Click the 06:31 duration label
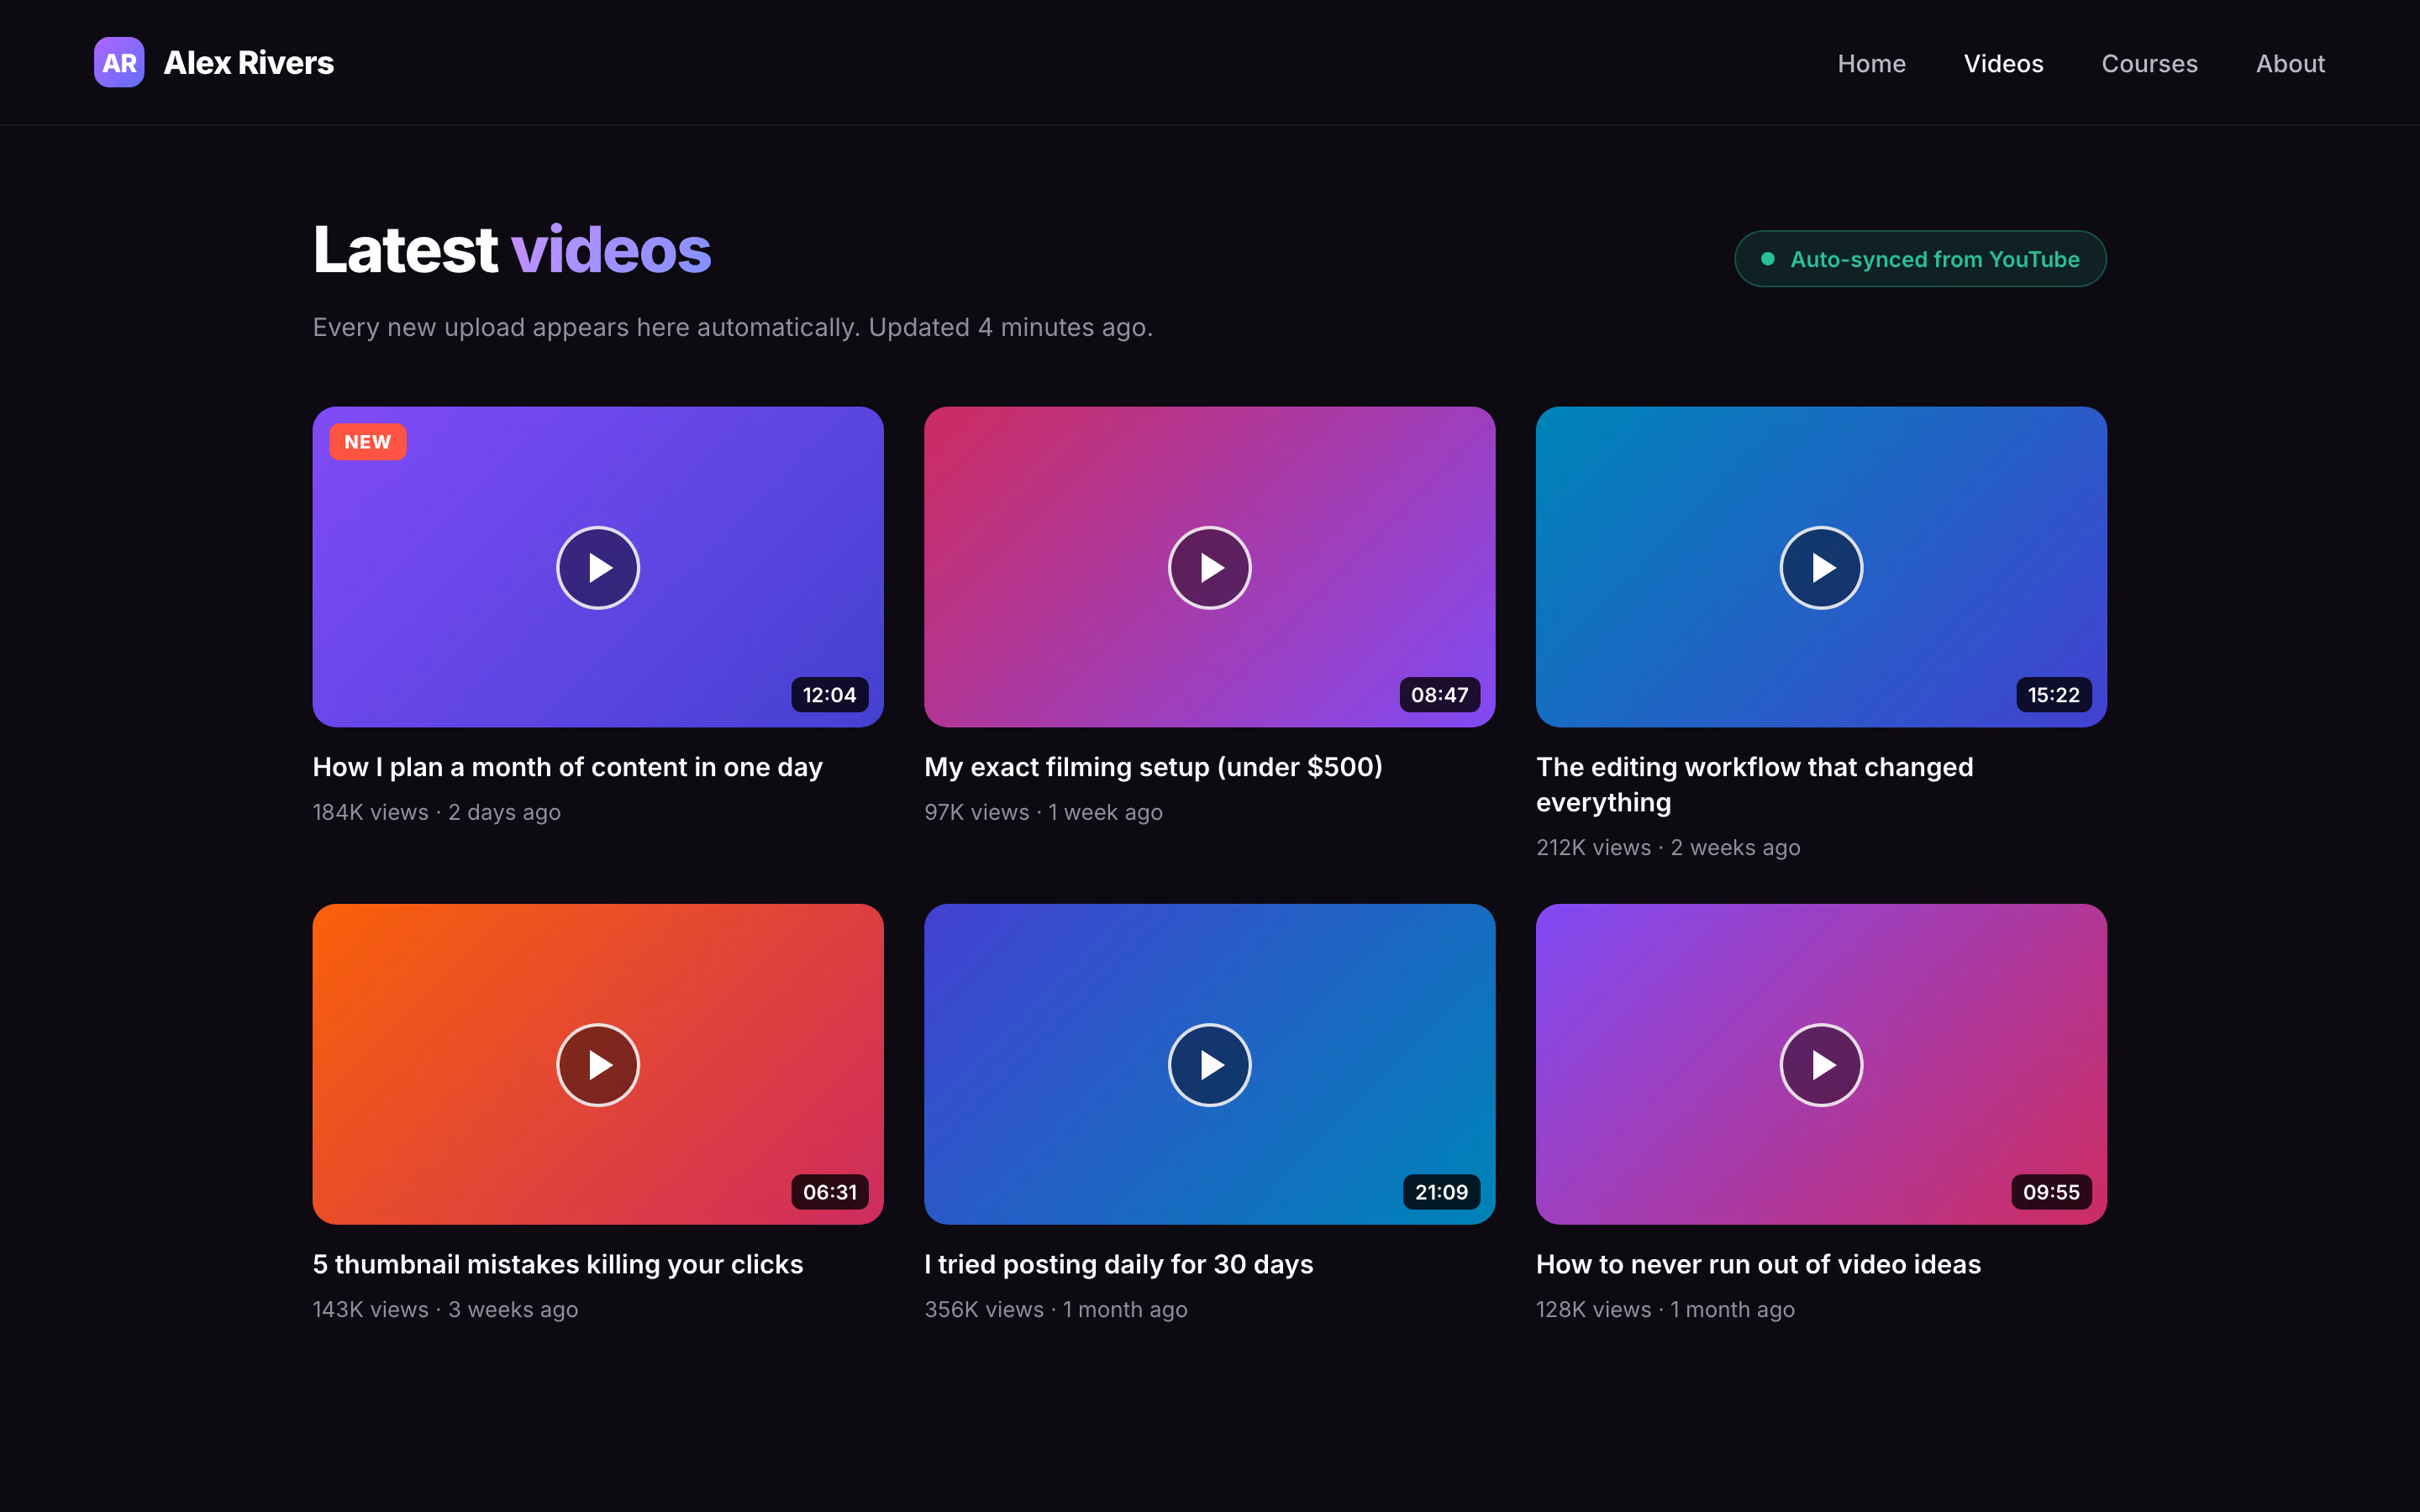 coord(829,1192)
